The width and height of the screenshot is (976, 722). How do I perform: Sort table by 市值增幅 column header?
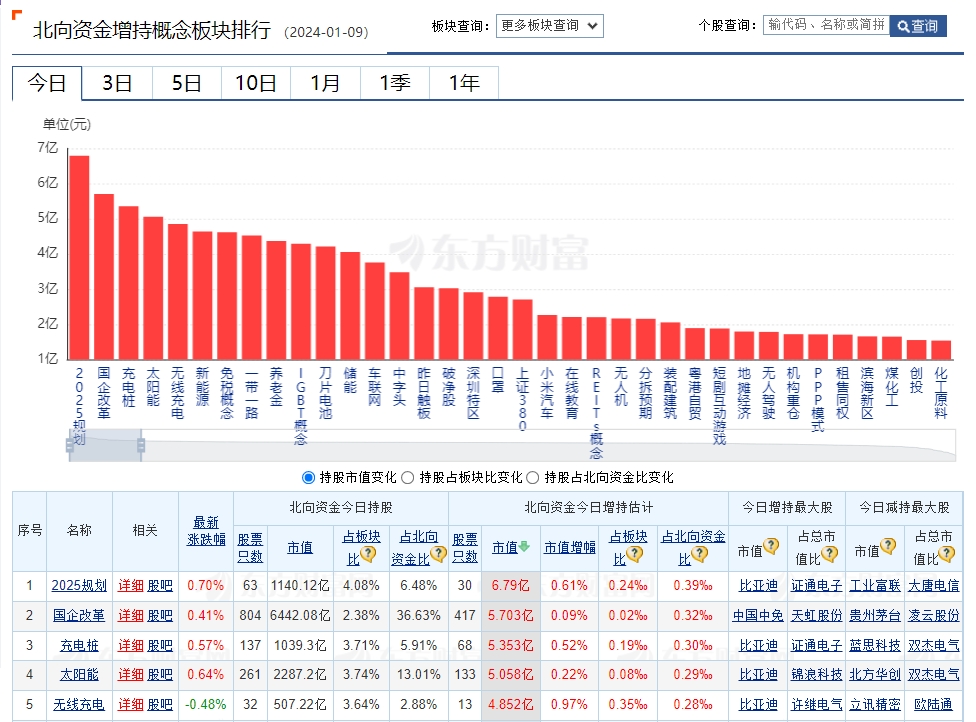coord(569,548)
